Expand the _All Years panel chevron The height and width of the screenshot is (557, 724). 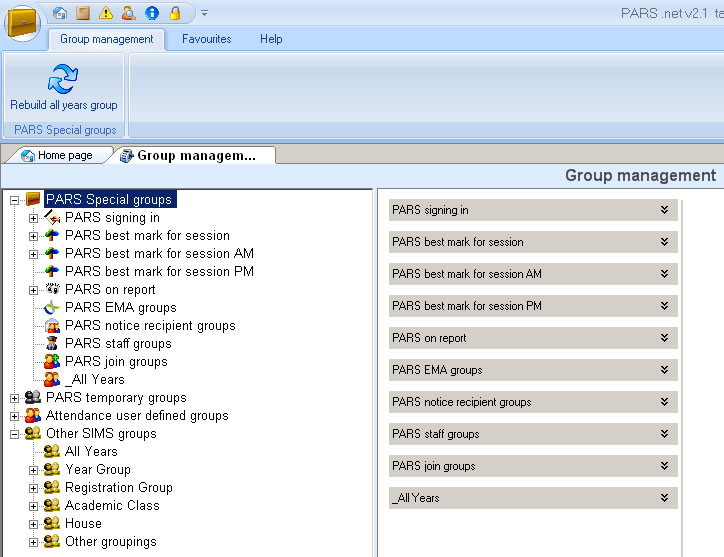[664, 497]
